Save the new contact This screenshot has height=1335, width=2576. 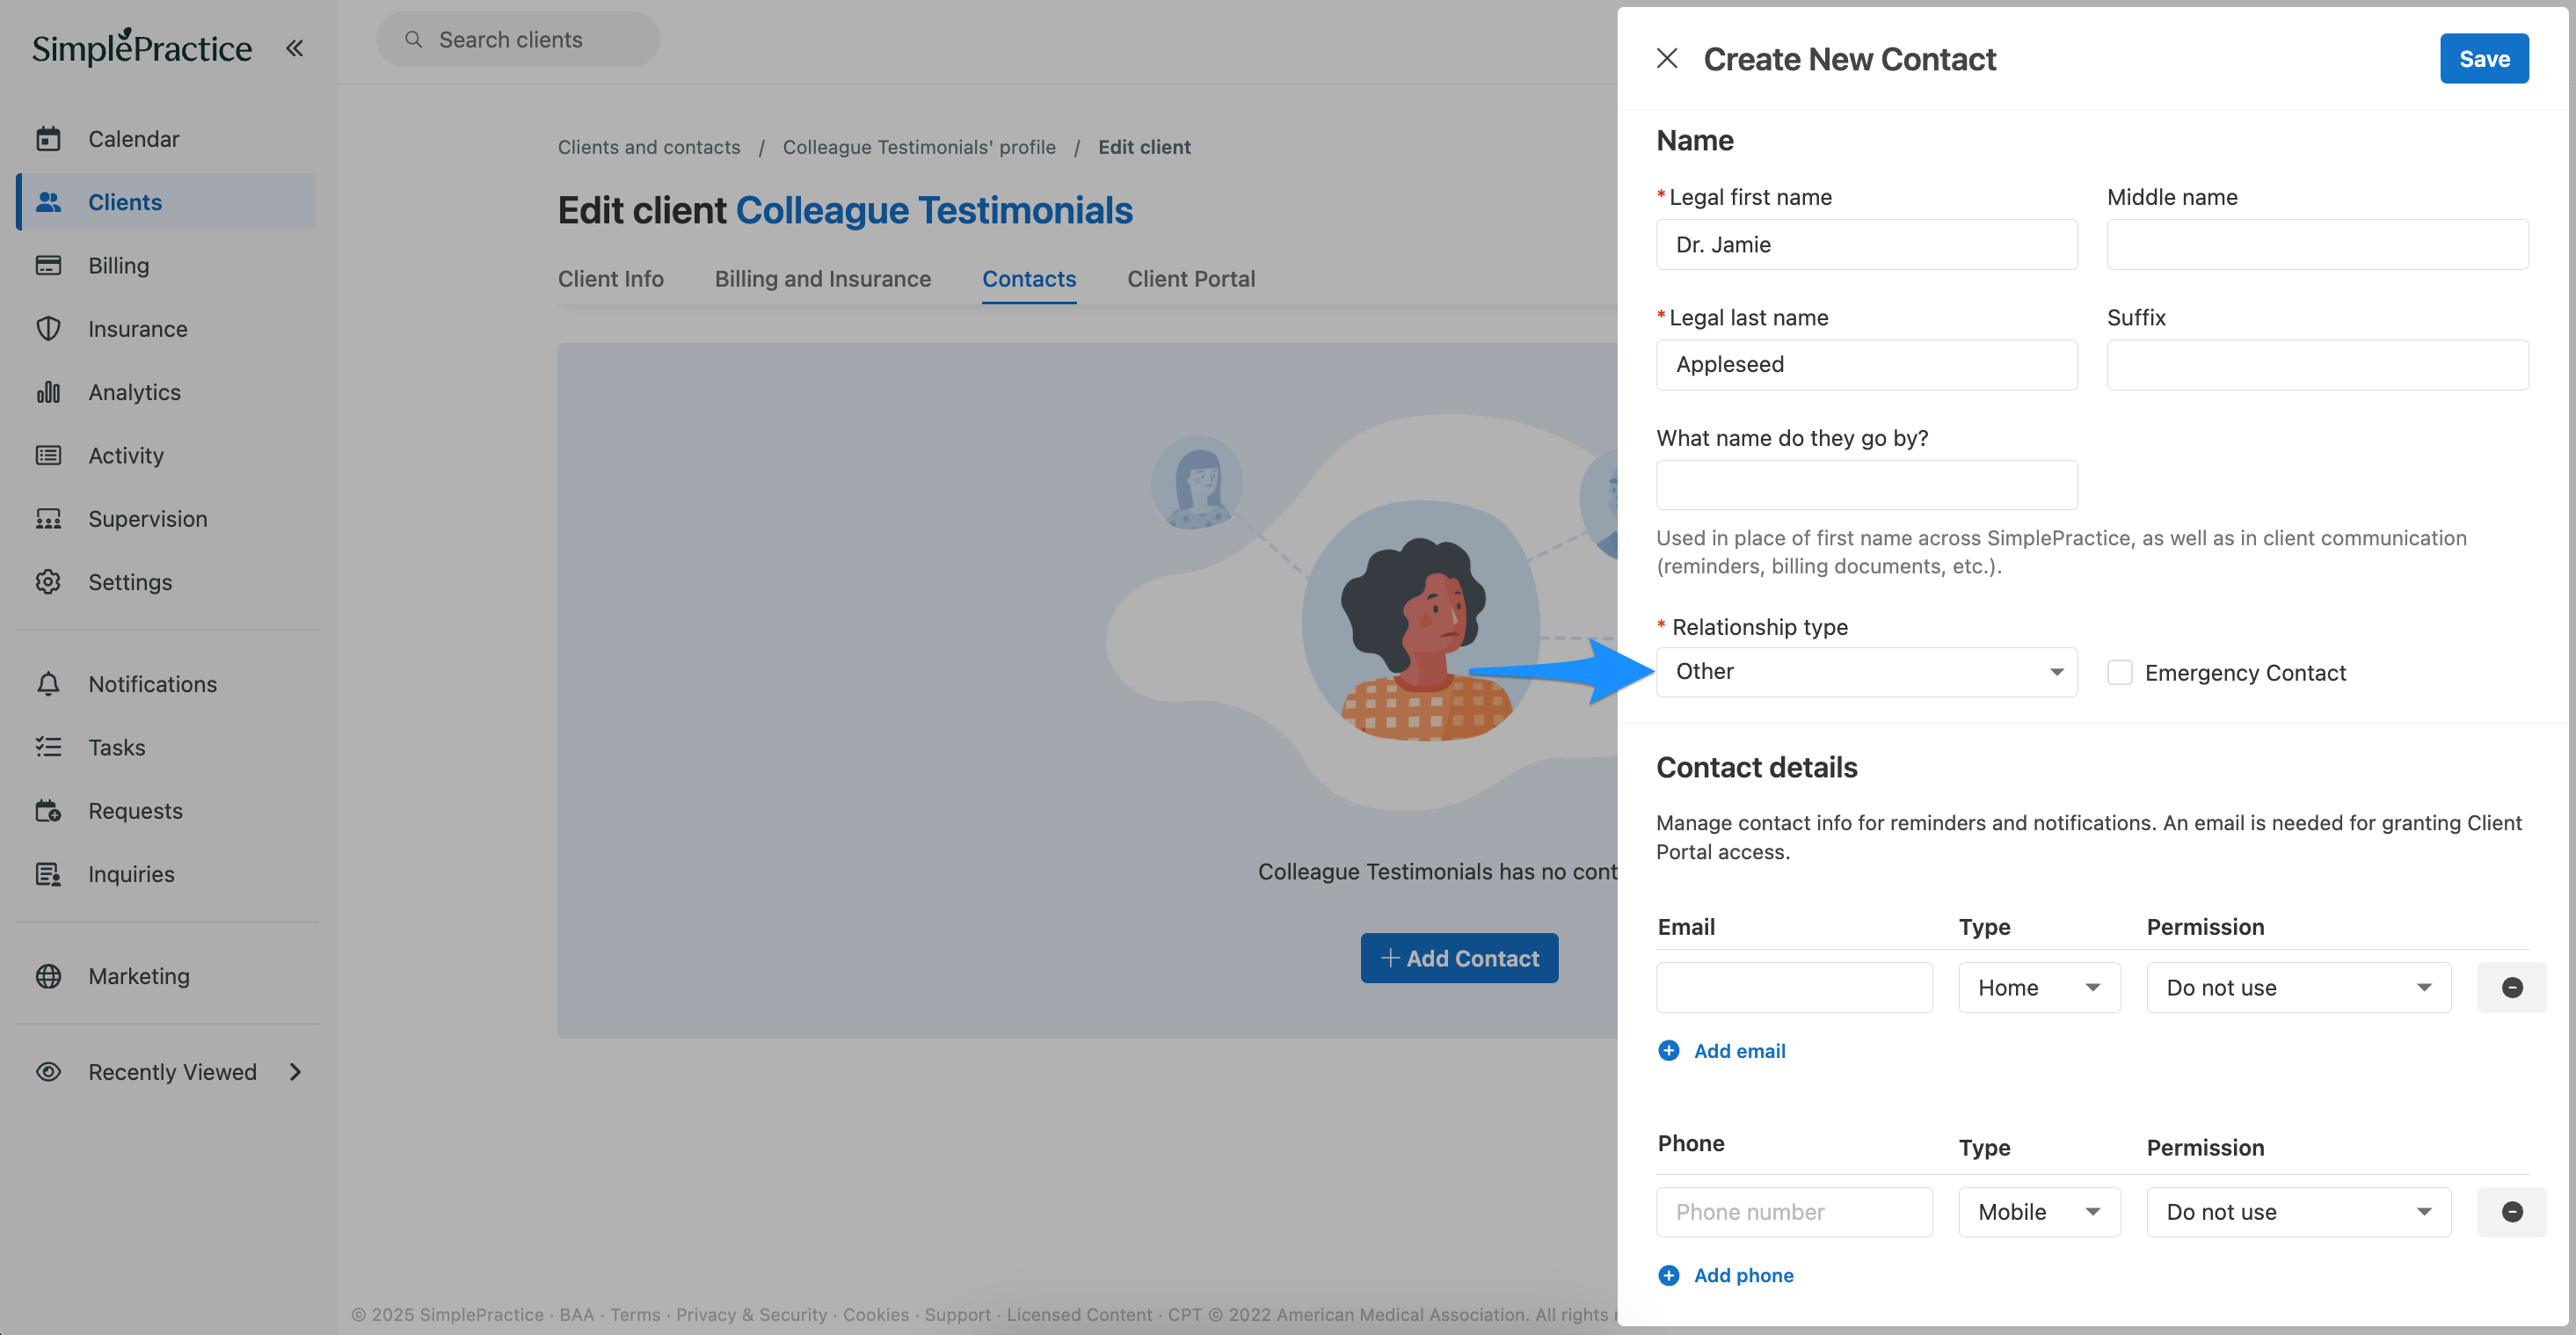[x=2484, y=58]
